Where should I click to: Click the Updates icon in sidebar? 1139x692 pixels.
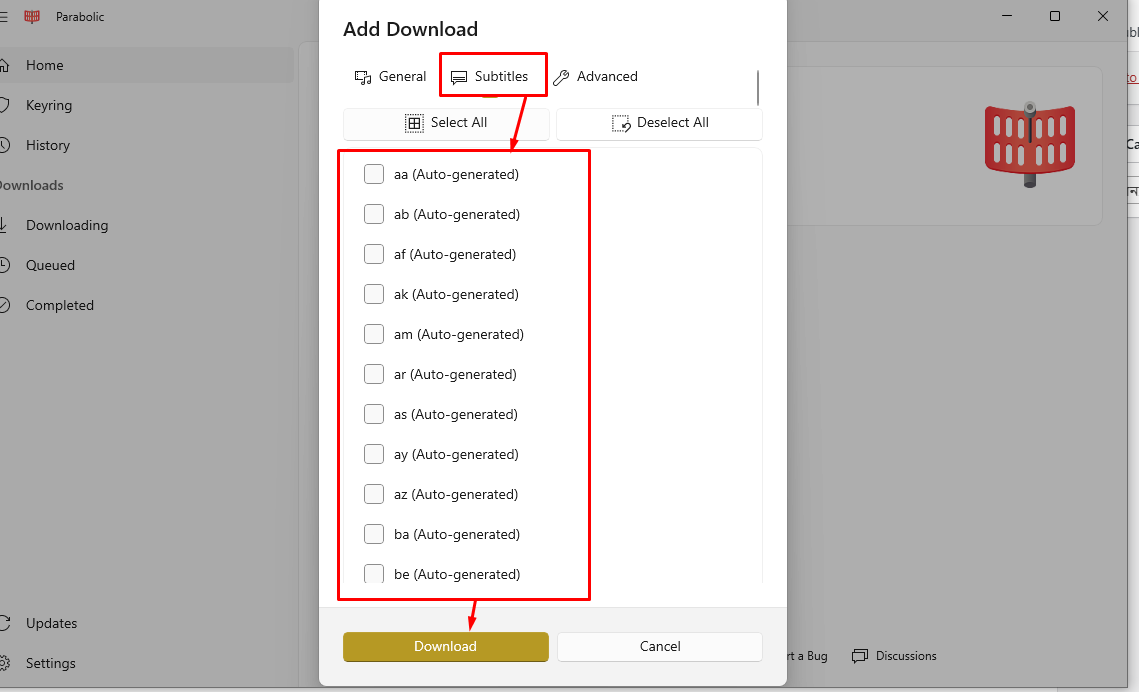(5, 623)
